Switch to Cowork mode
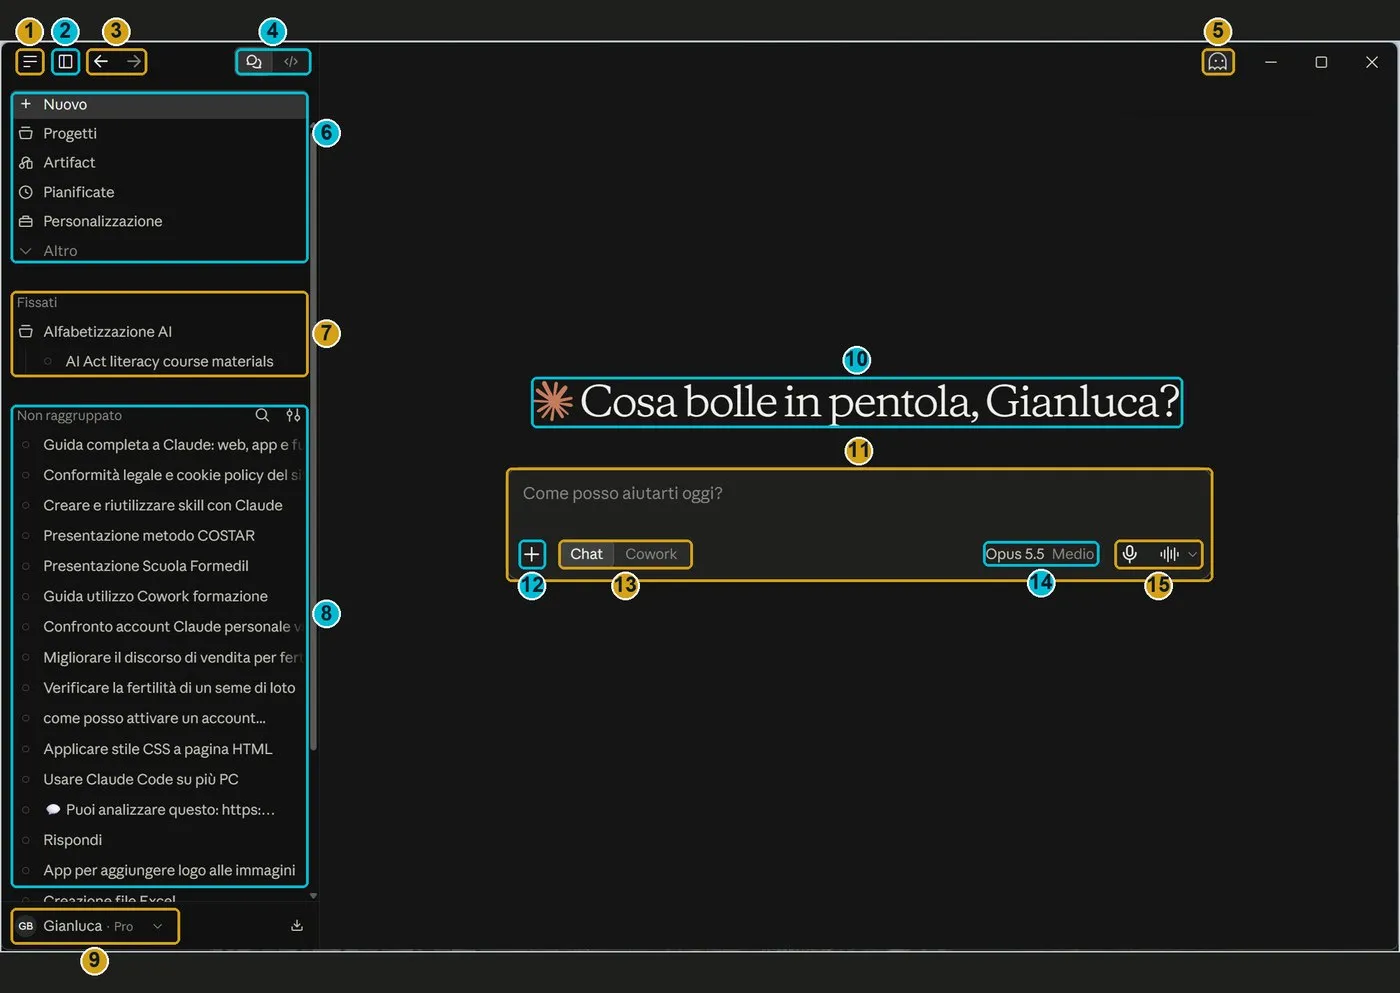Viewport: 1400px width, 993px height. (651, 554)
